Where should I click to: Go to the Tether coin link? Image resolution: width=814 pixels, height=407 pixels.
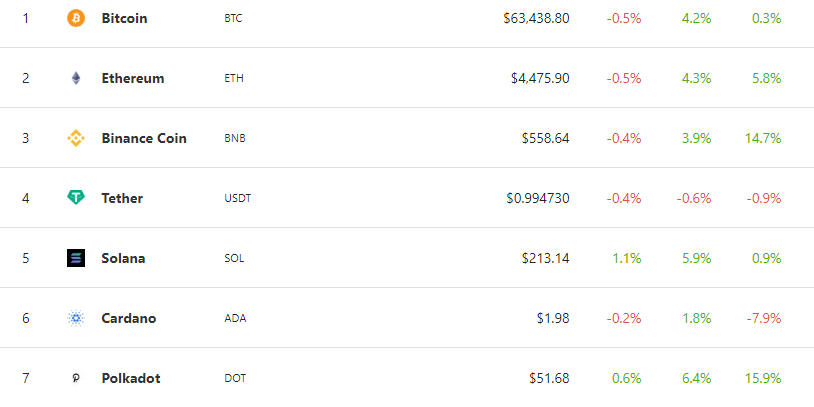(x=122, y=198)
